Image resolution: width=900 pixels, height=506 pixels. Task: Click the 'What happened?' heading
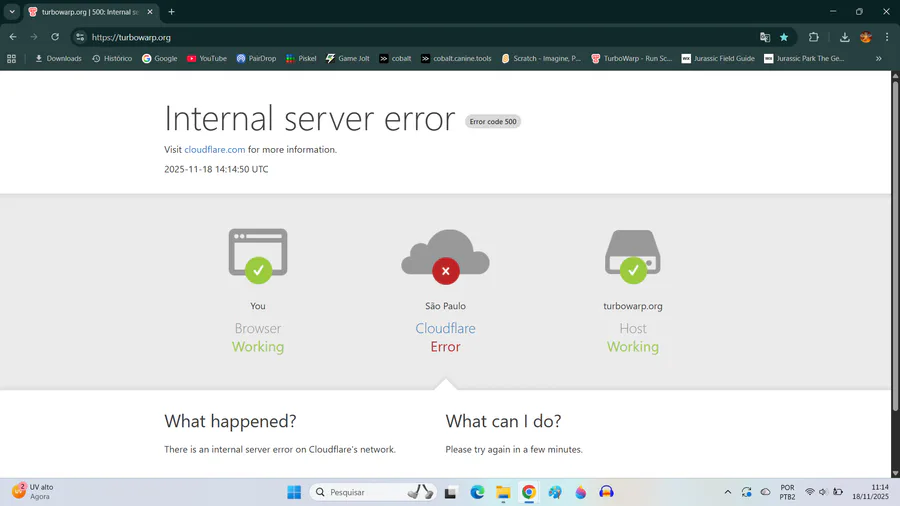[x=230, y=421]
